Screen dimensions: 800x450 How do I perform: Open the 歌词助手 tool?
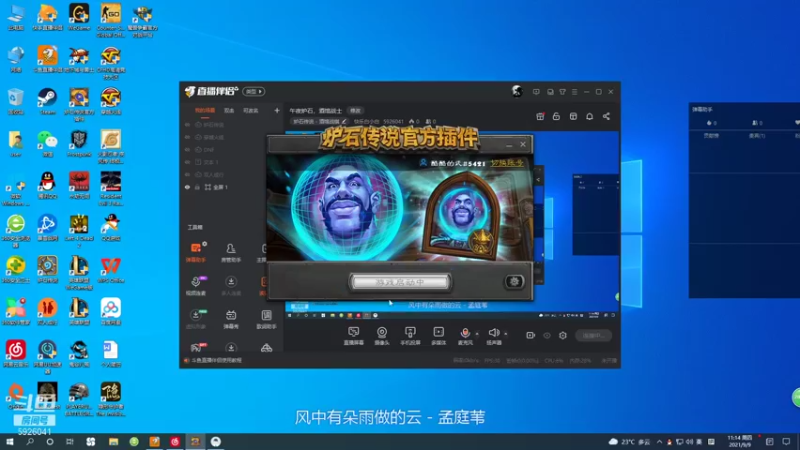(266, 319)
